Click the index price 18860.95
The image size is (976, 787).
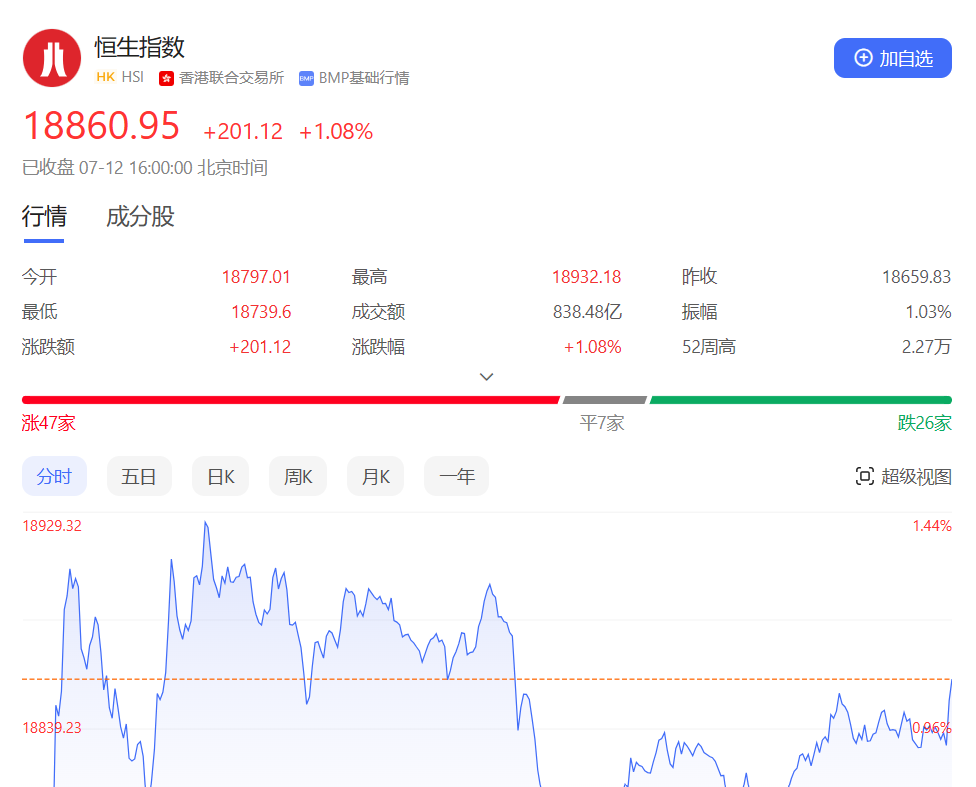coord(101,126)
